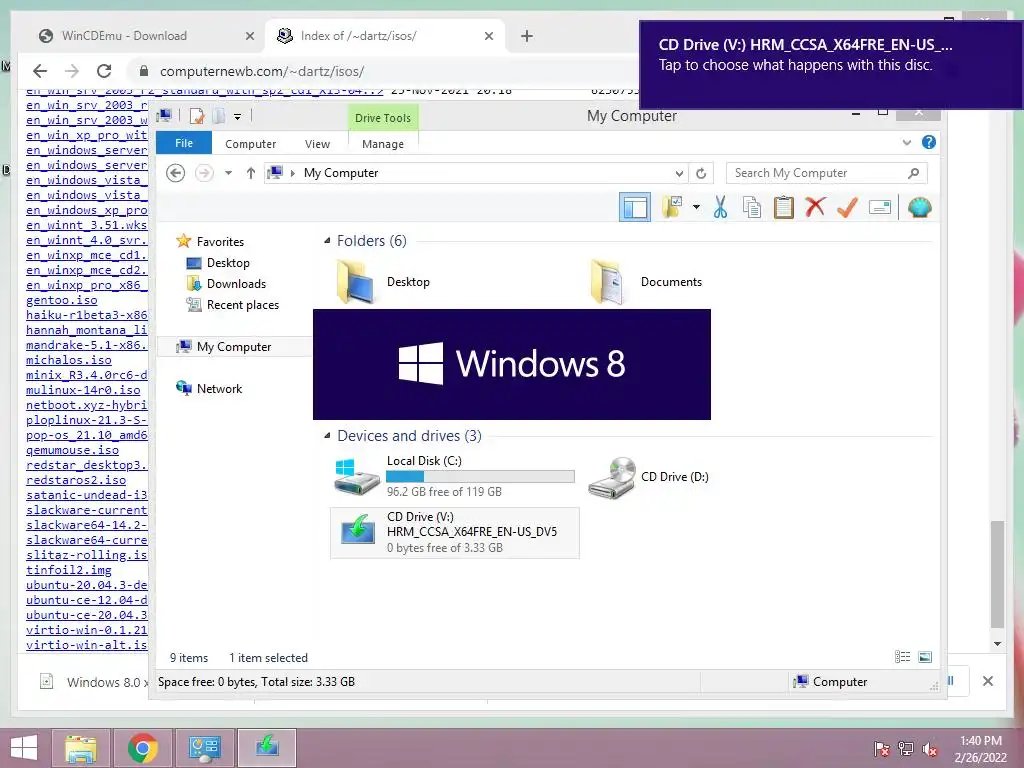Click the CD Drive (V:) notification toast

tap(831, 64)
